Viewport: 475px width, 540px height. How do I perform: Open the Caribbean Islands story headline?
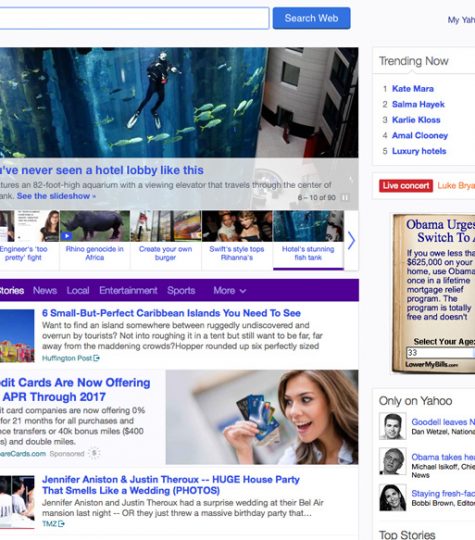click(x=171, y=313)
